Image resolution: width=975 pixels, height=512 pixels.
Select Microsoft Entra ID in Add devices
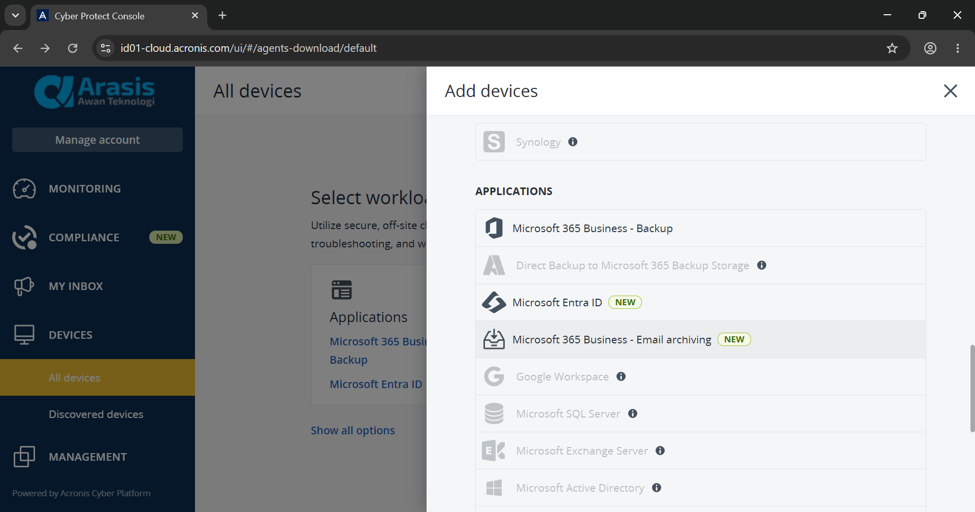701,302
